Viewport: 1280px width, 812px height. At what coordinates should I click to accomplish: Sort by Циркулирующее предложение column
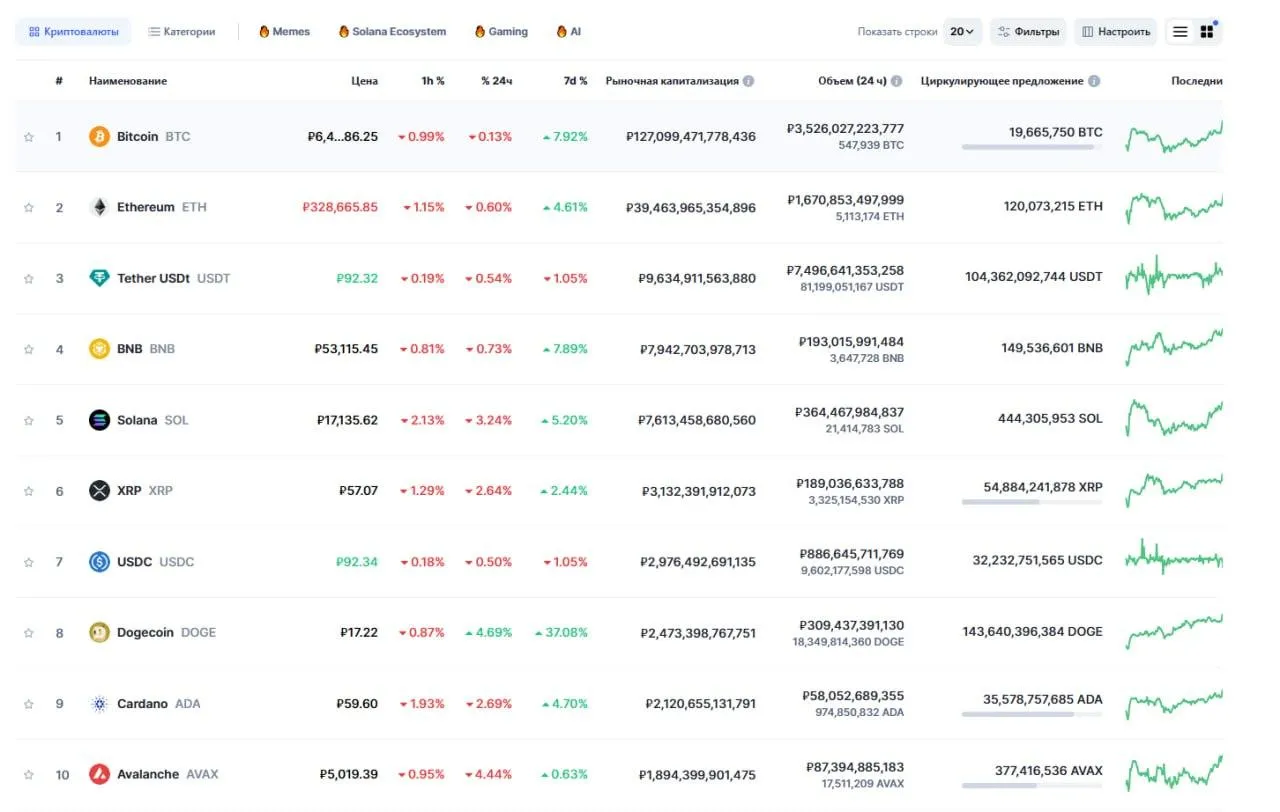[x=1002, y=81]
